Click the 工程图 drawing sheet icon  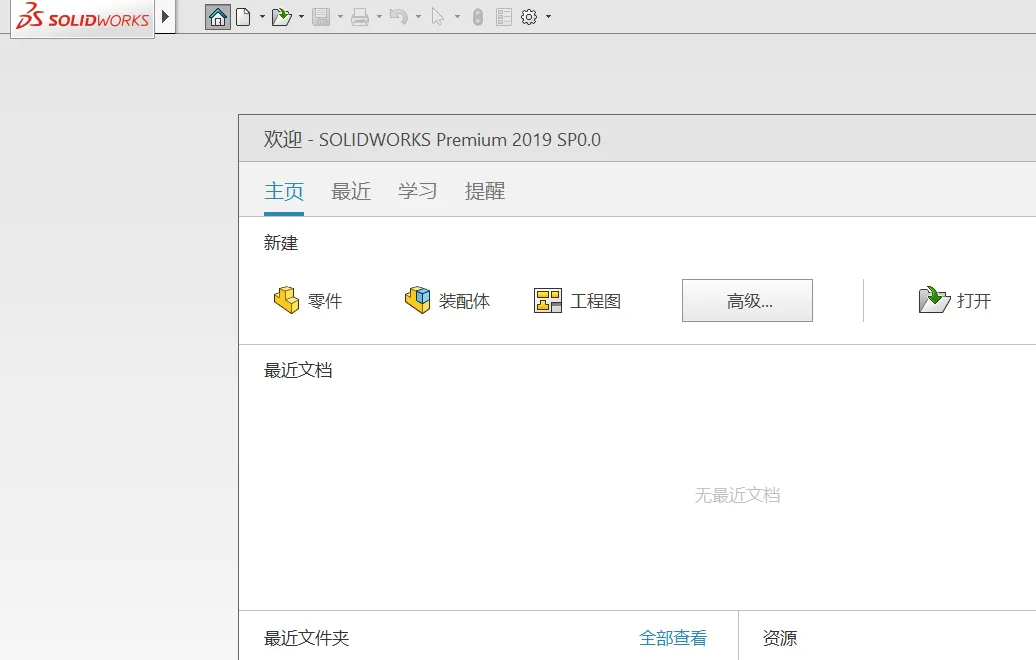pyautogui.click(x=548, y=301)
